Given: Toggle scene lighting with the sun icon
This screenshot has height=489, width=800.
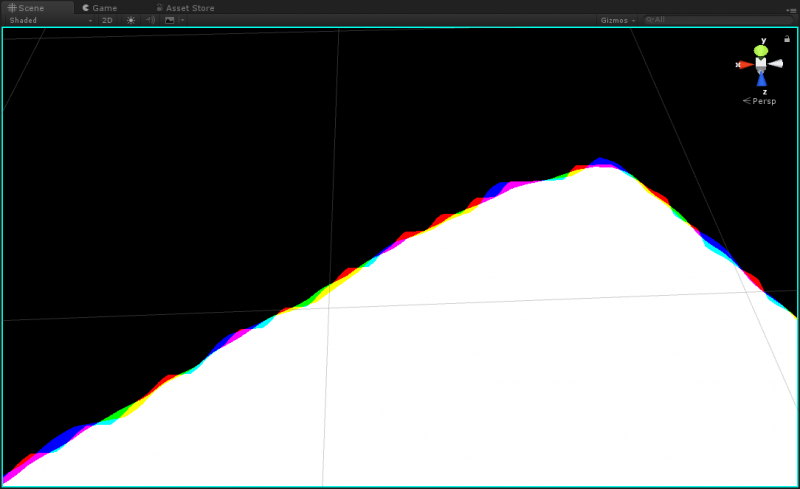Looking at the screenshot, I should 130,20.
